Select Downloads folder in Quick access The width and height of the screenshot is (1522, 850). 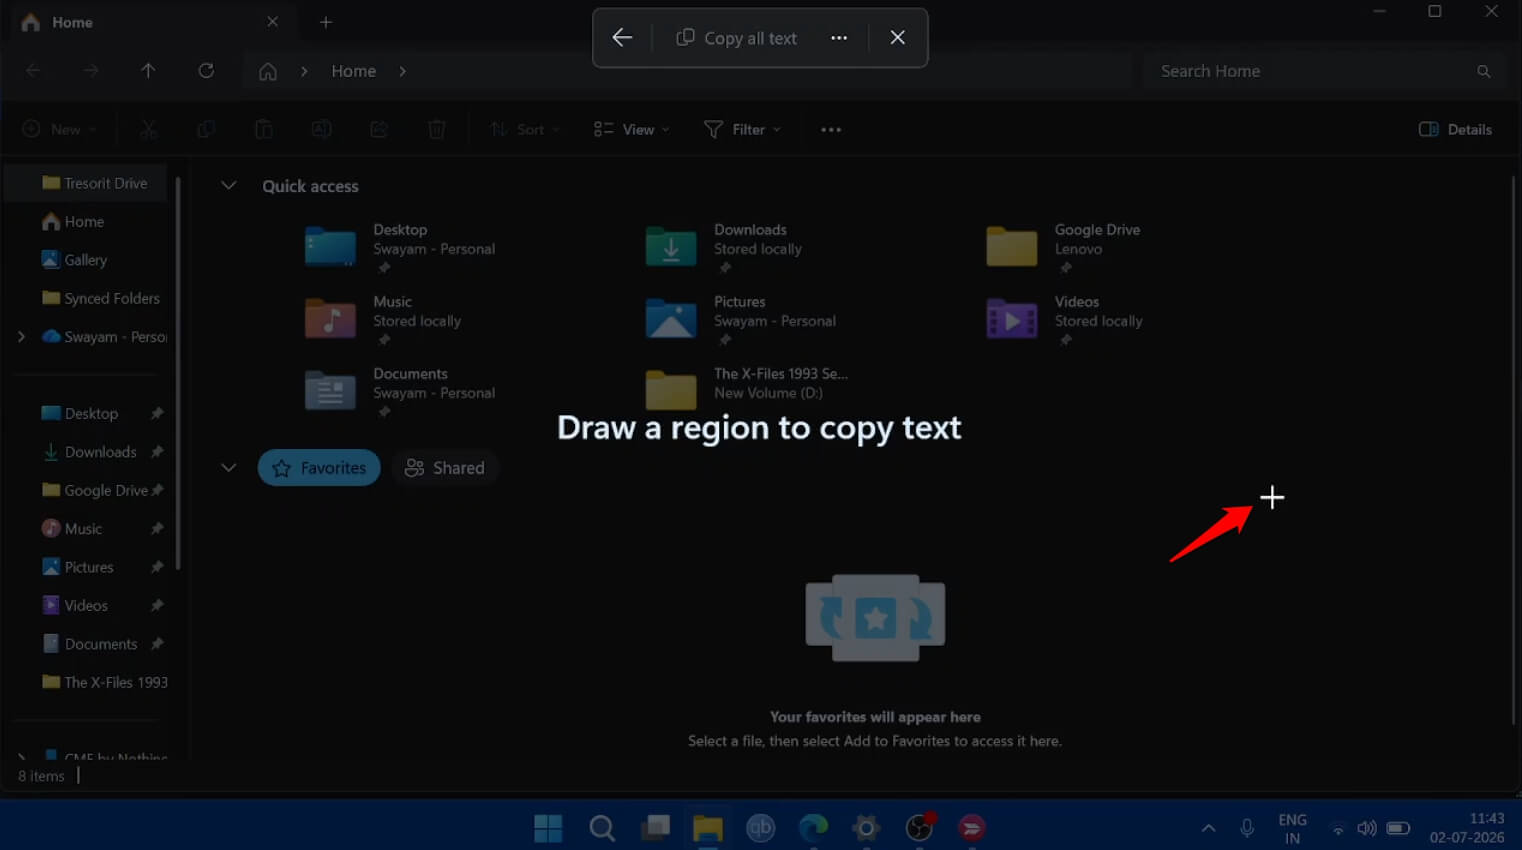(725, 247)
